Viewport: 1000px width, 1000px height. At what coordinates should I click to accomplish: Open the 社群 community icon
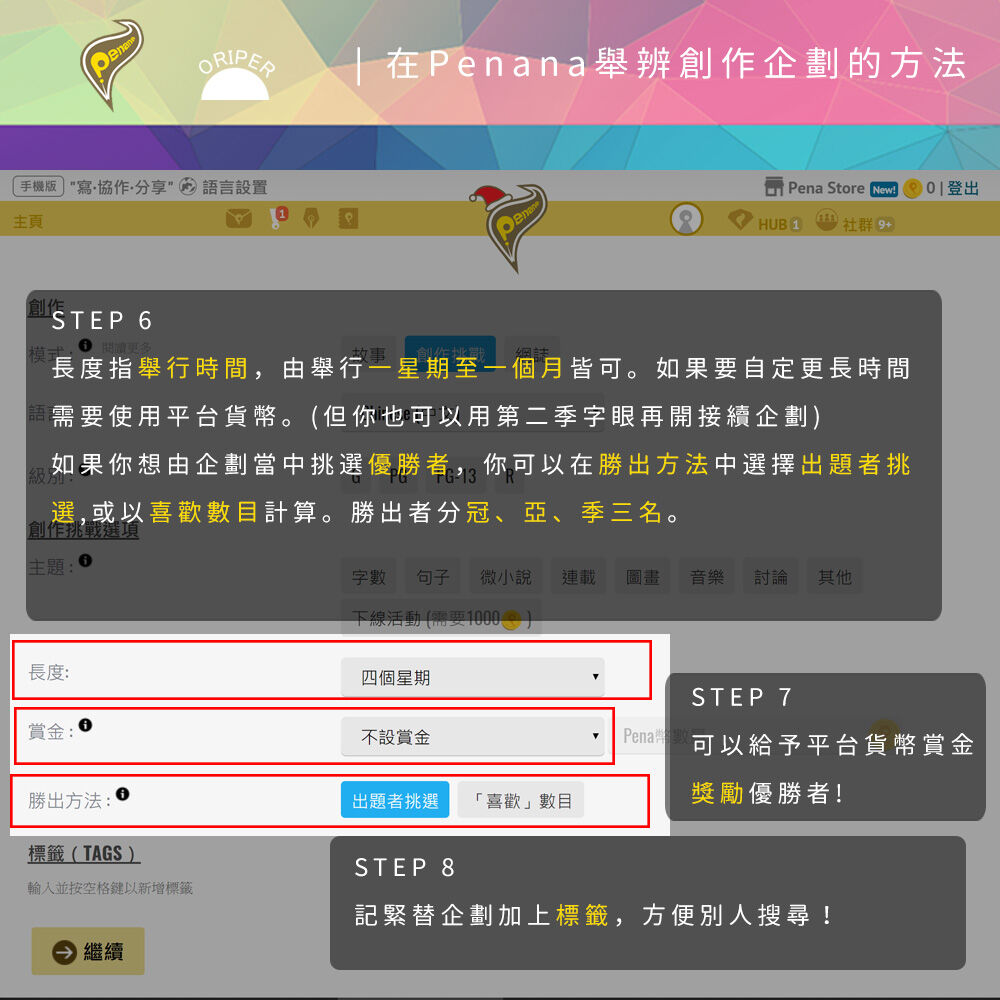click(x=827, y=221)
